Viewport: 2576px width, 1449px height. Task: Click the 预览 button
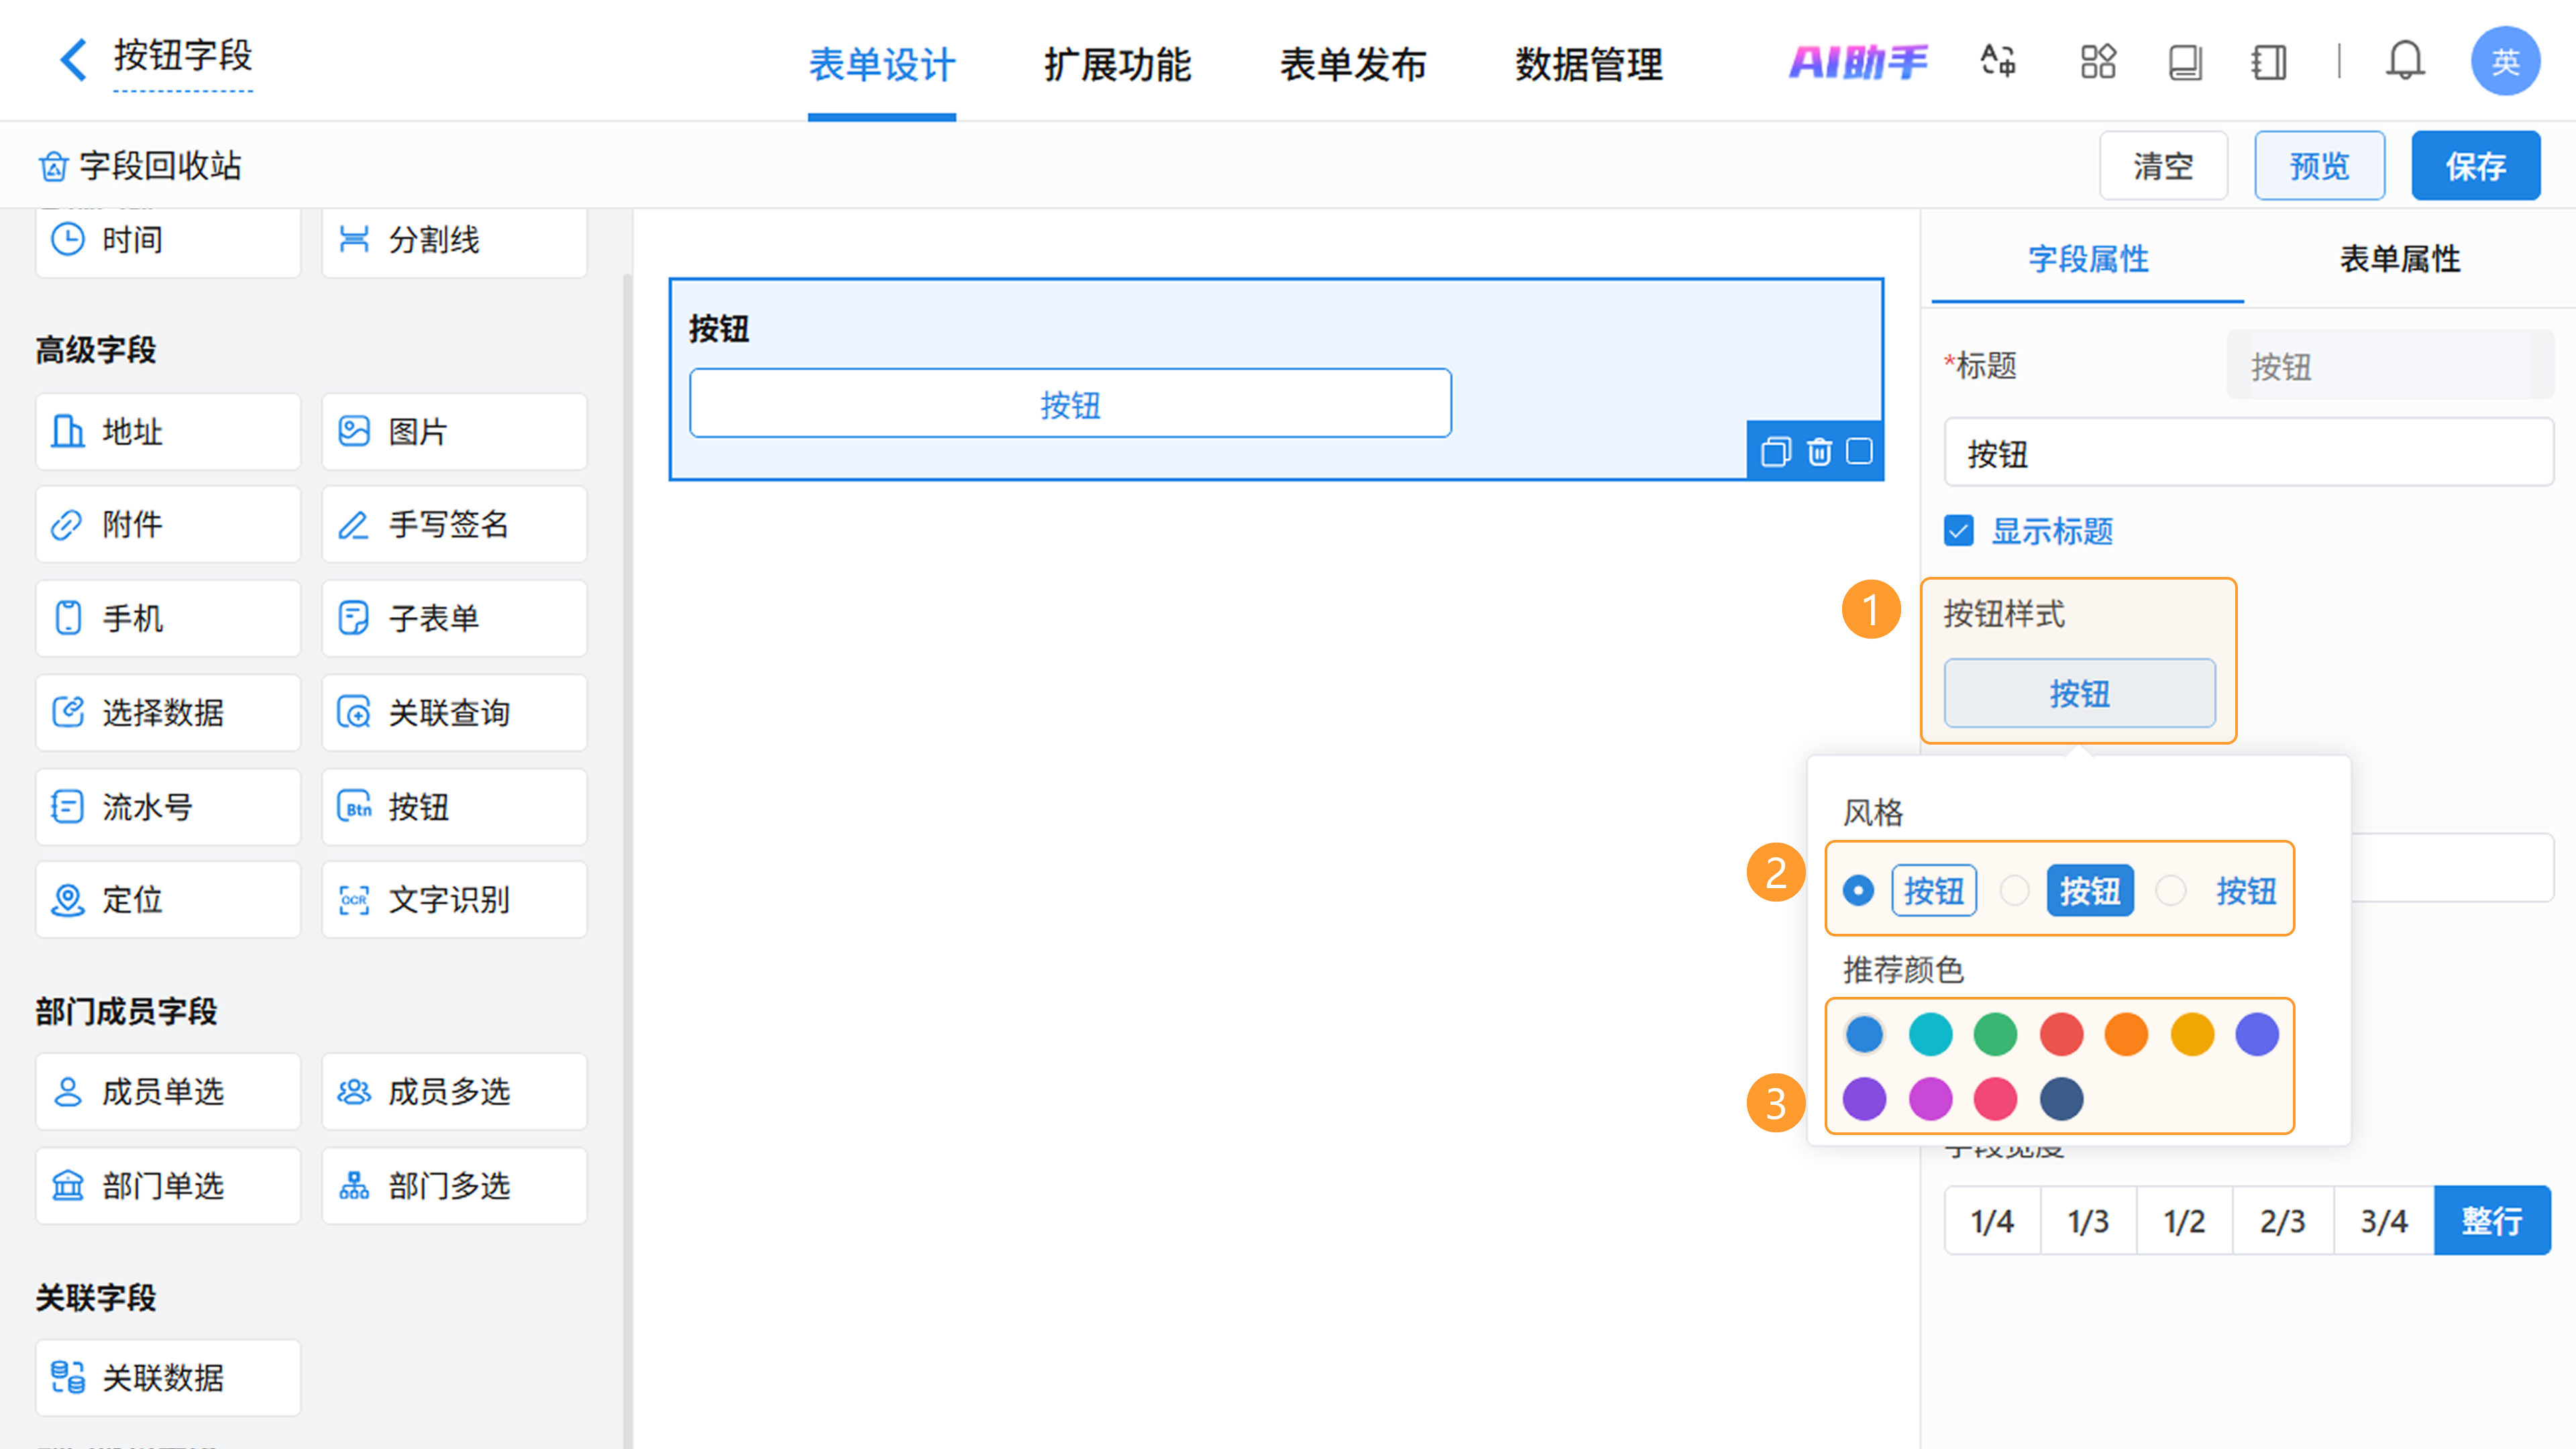coord(2319,166)
